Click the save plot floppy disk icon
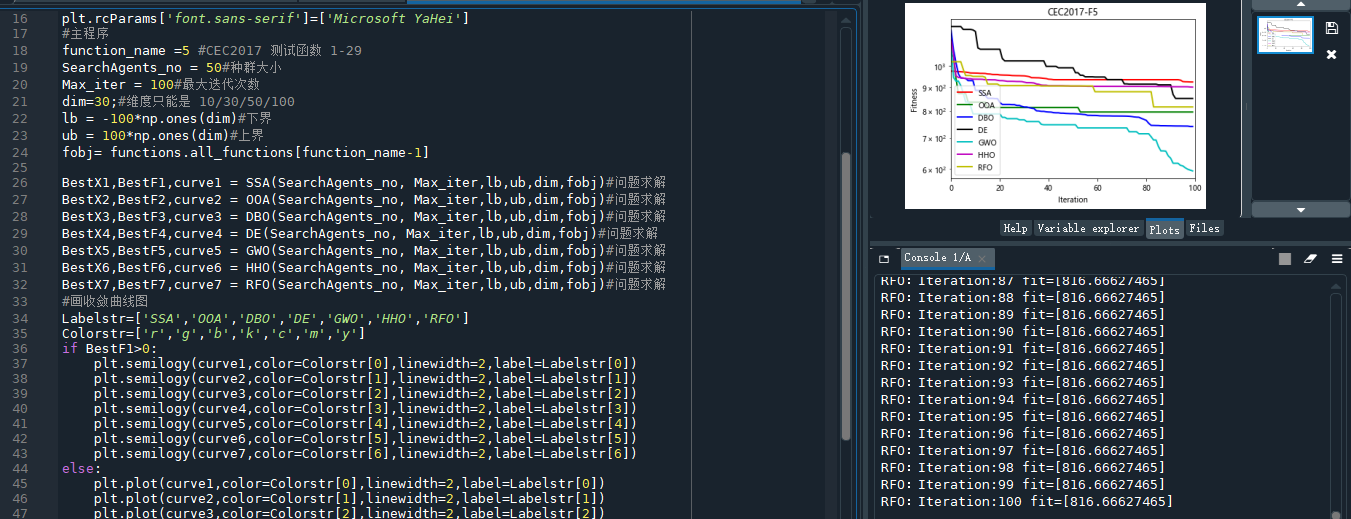This screenshot has height=519, width=1351. point(1331,28)
